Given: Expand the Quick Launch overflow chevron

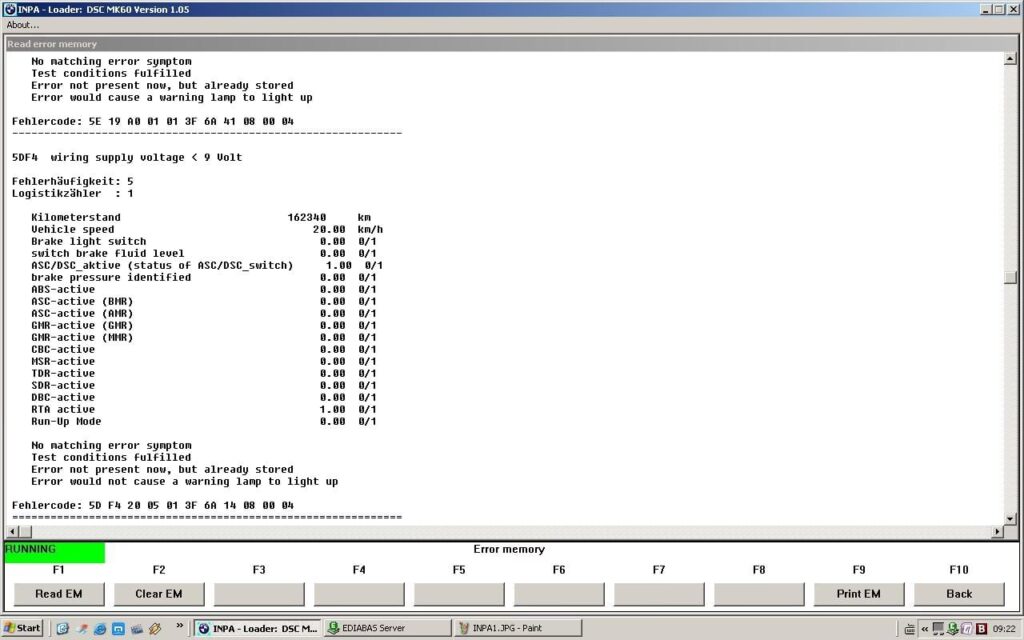Looking at the screenshot, I should coord(180,628).
